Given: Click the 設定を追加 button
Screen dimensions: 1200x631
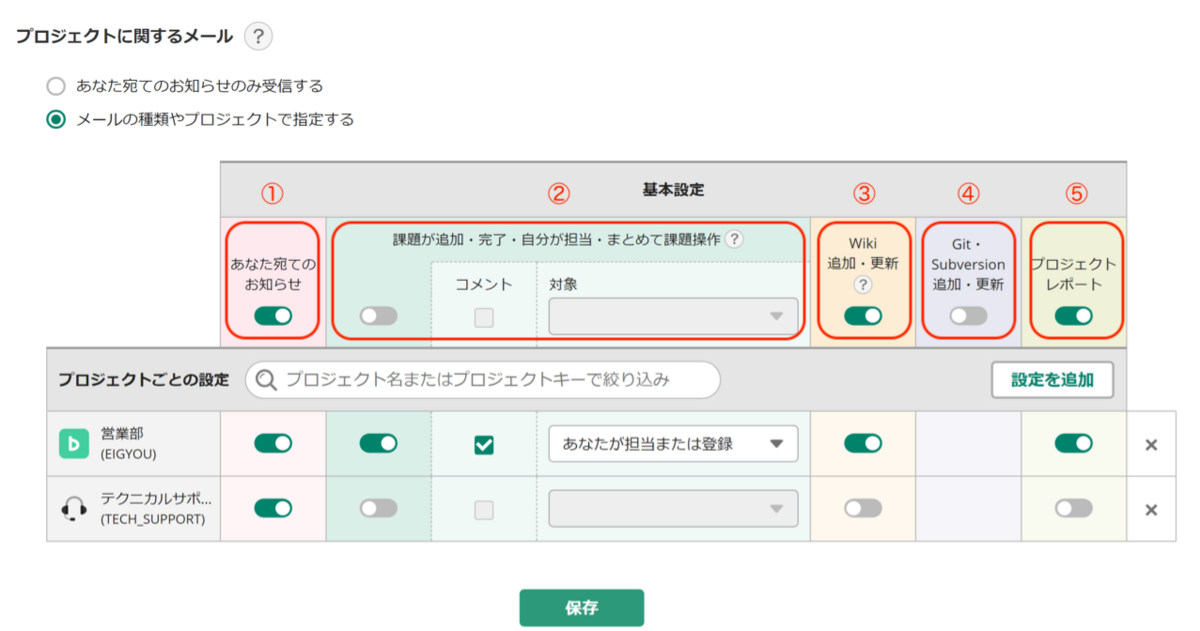Looking at the screenshot, I should 1052,380.
